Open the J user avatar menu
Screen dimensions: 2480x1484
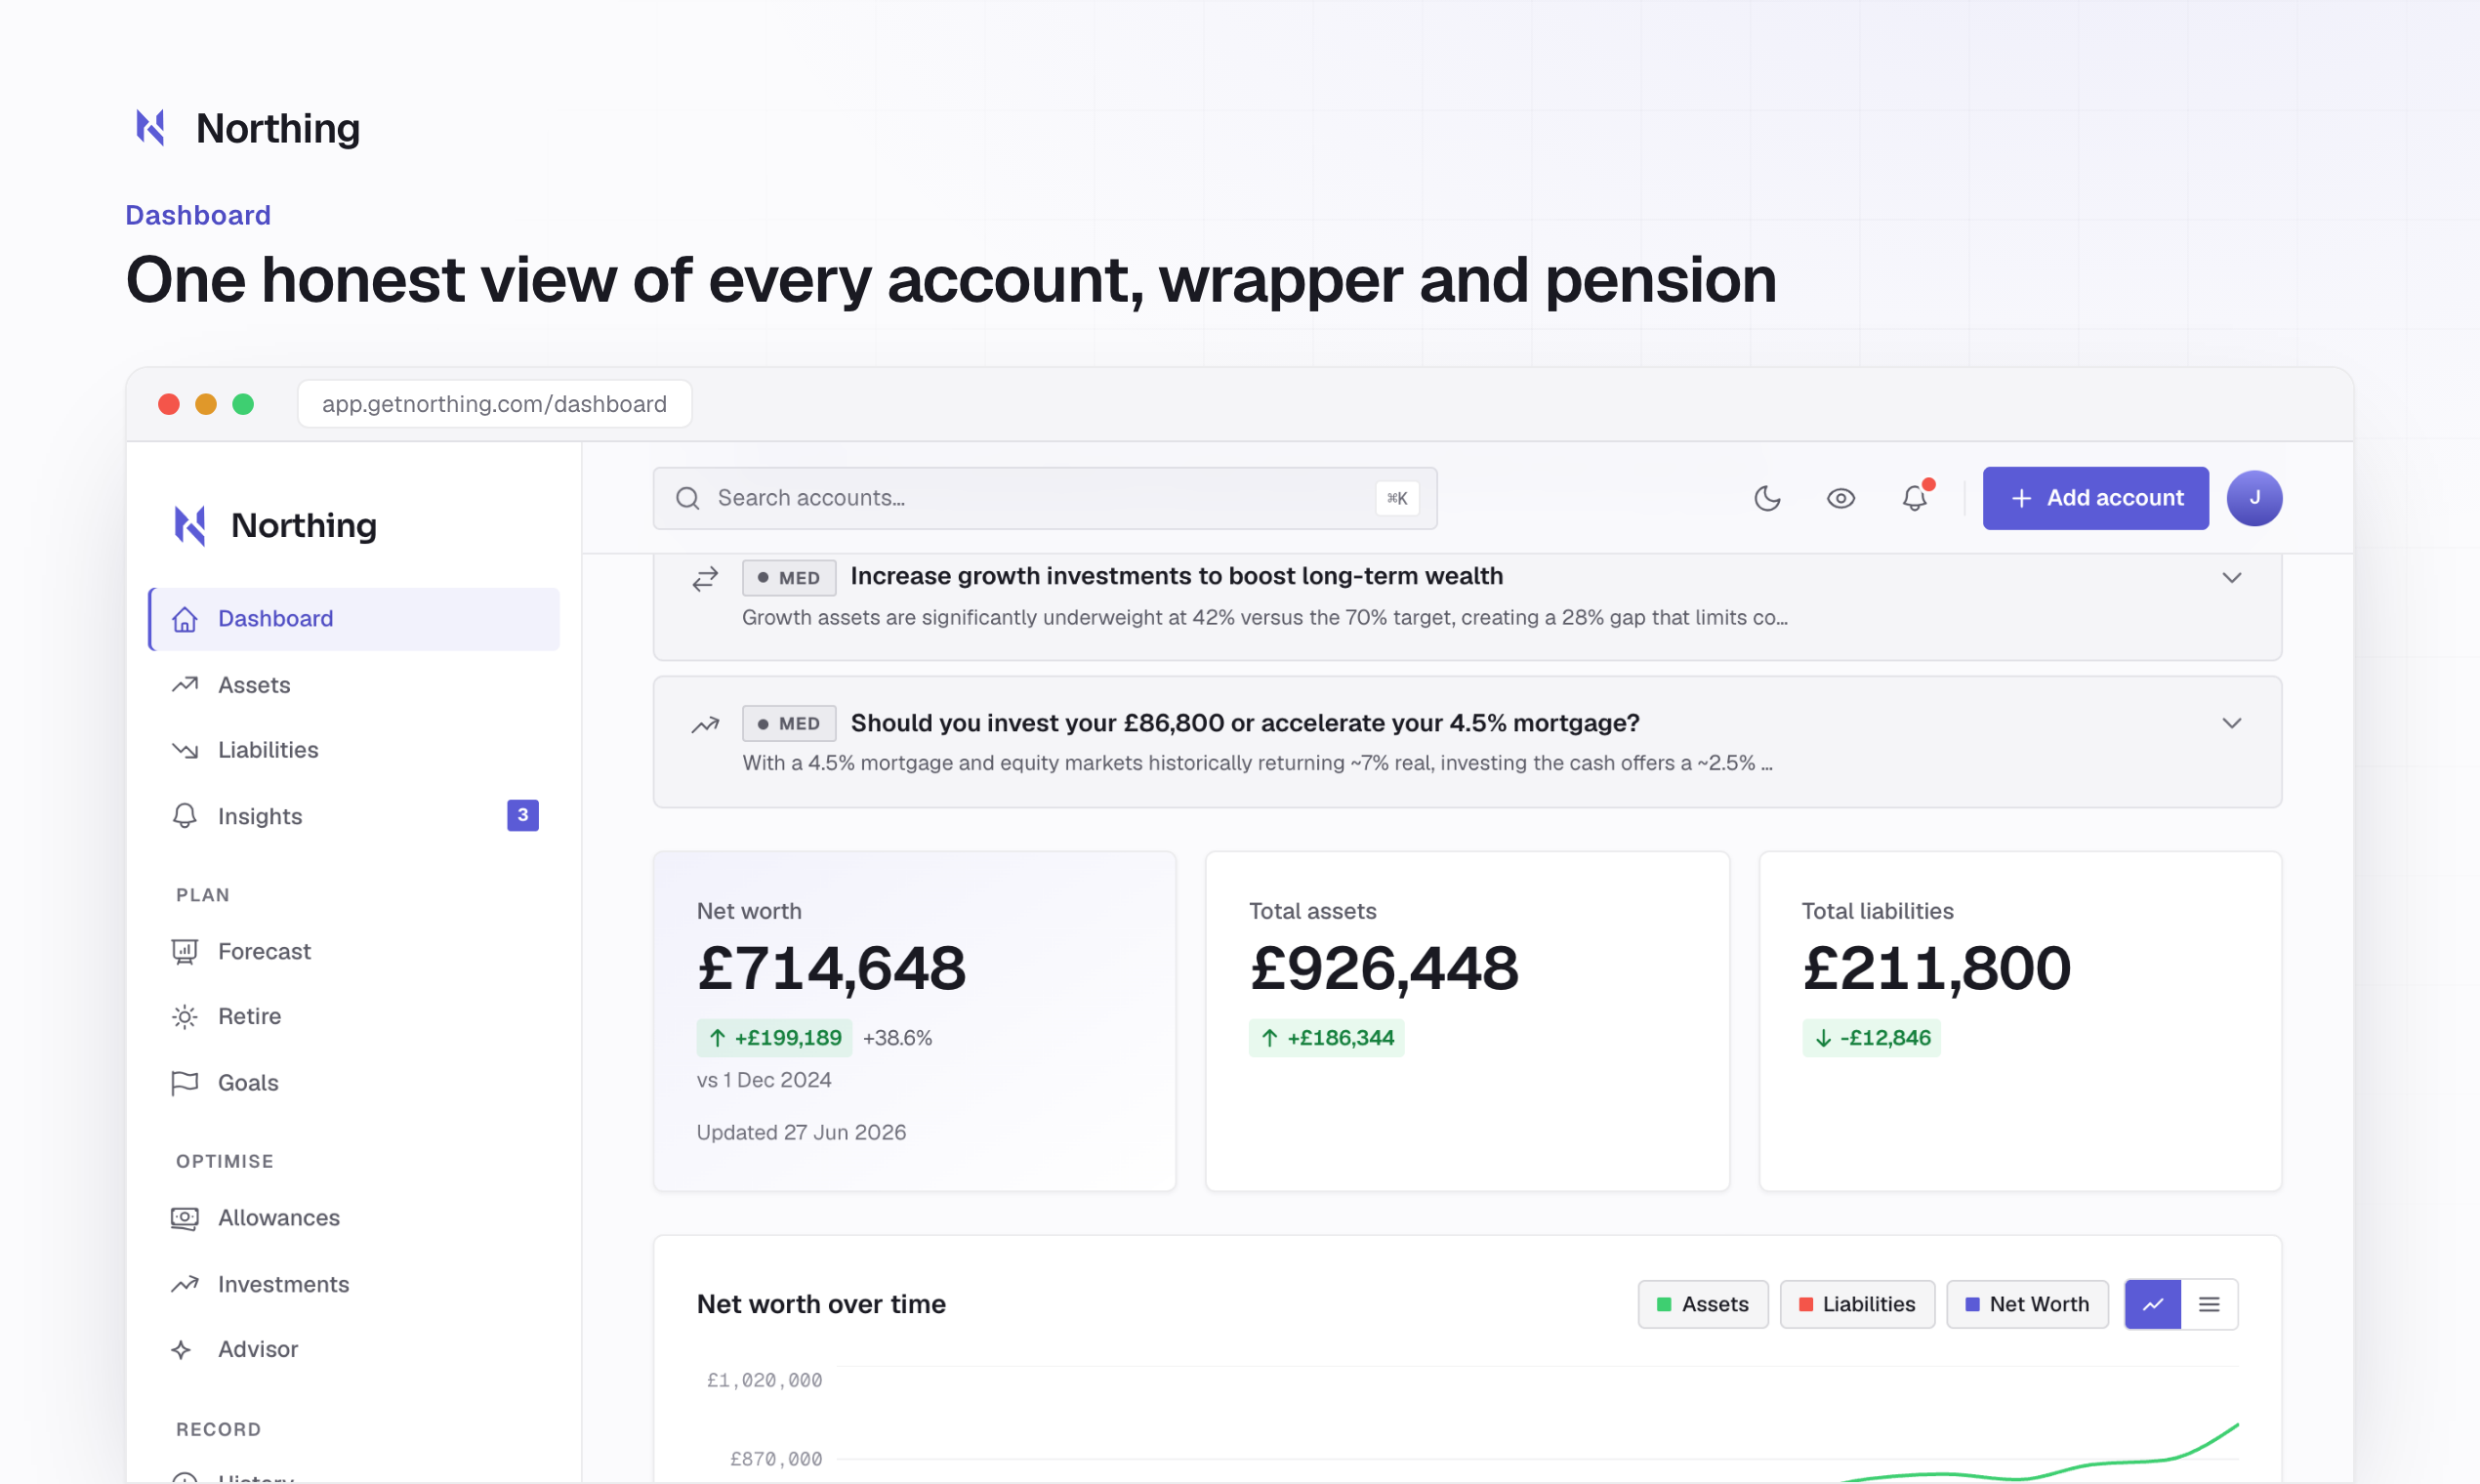pos(2254,498)
